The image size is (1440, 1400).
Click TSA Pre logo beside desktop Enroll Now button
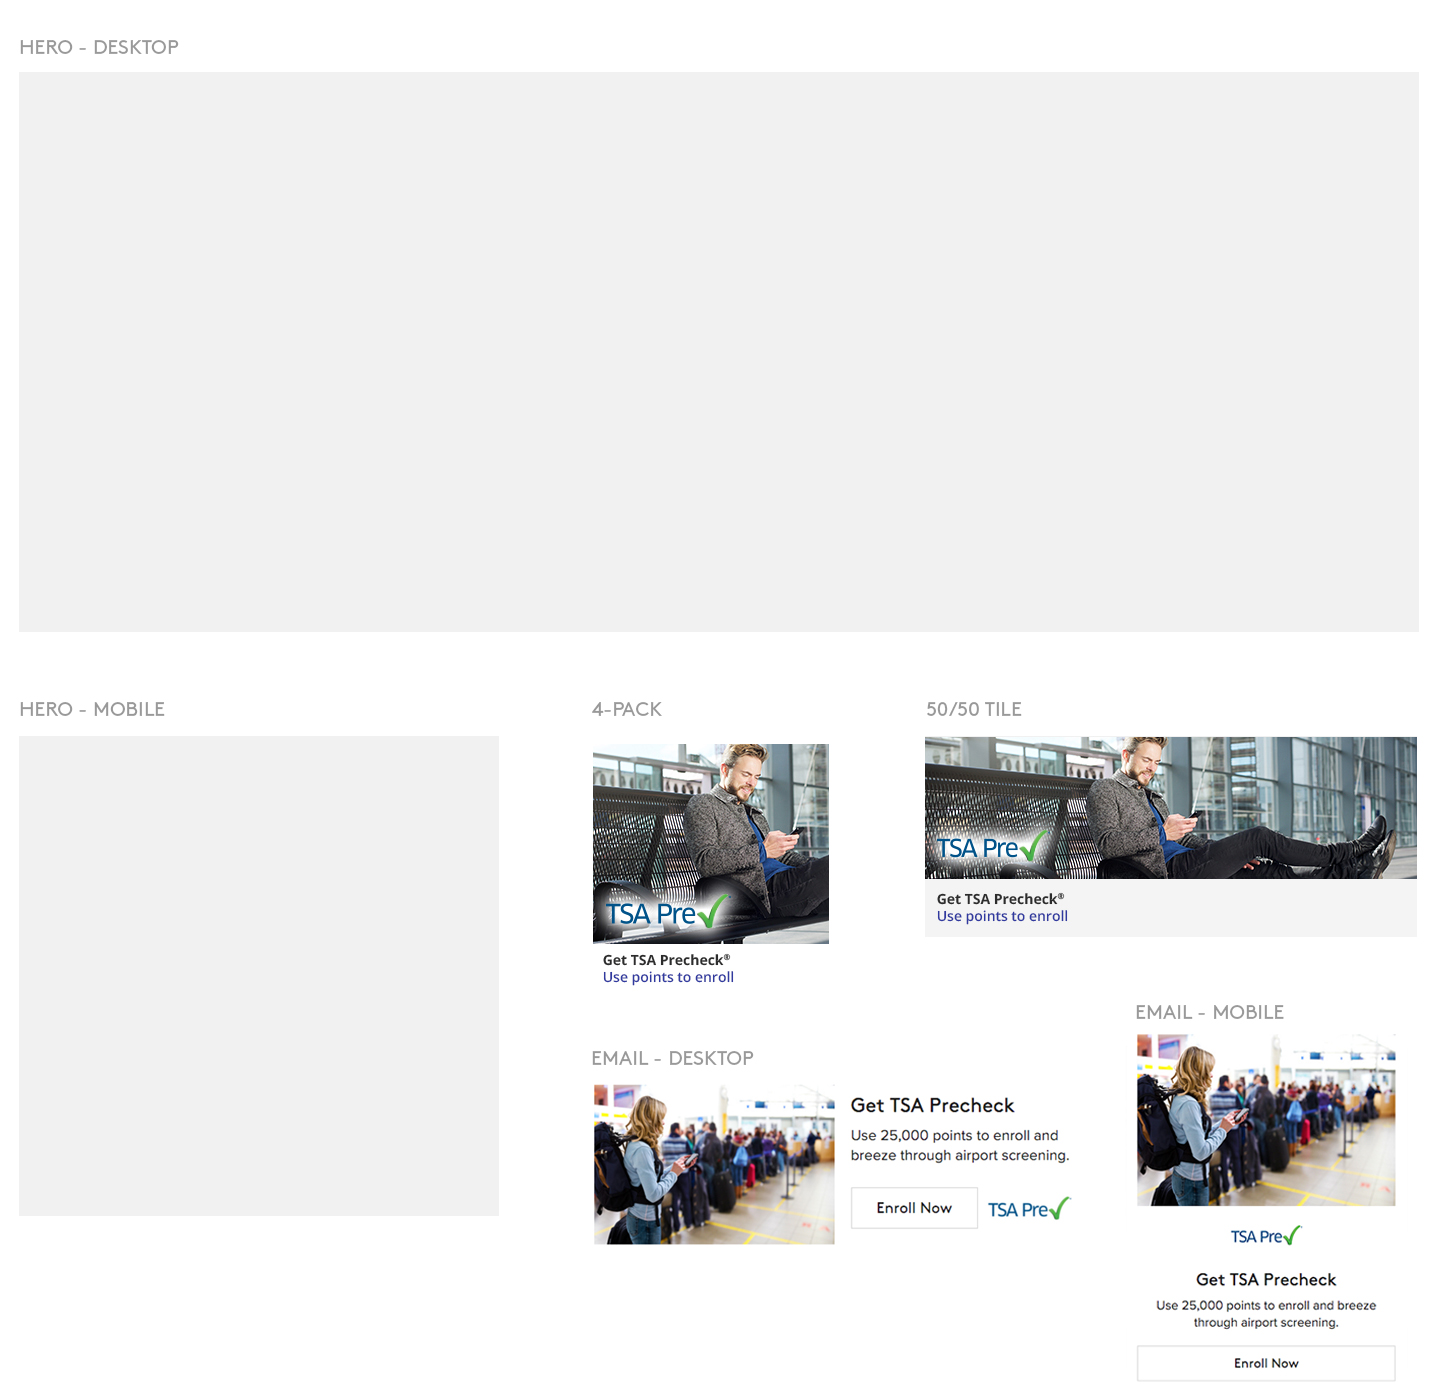1029,1209
